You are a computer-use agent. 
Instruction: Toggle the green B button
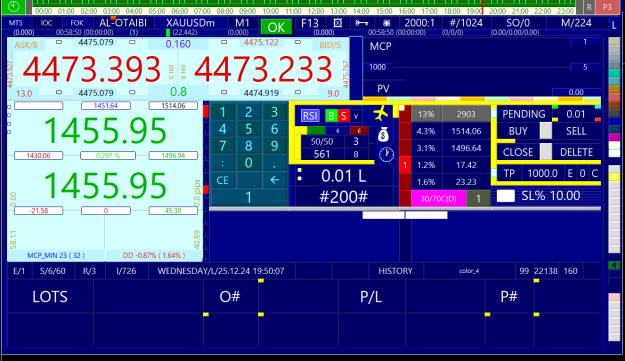pos(331,116)
